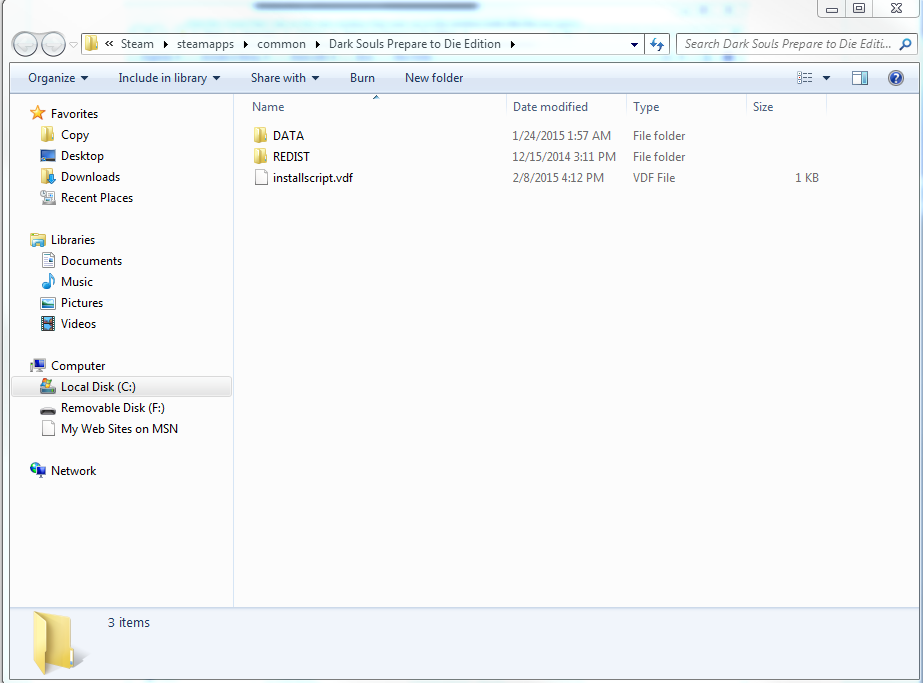923x683 pixels.
Task: Select the DATA folder icon
Action: pos(261,135)
